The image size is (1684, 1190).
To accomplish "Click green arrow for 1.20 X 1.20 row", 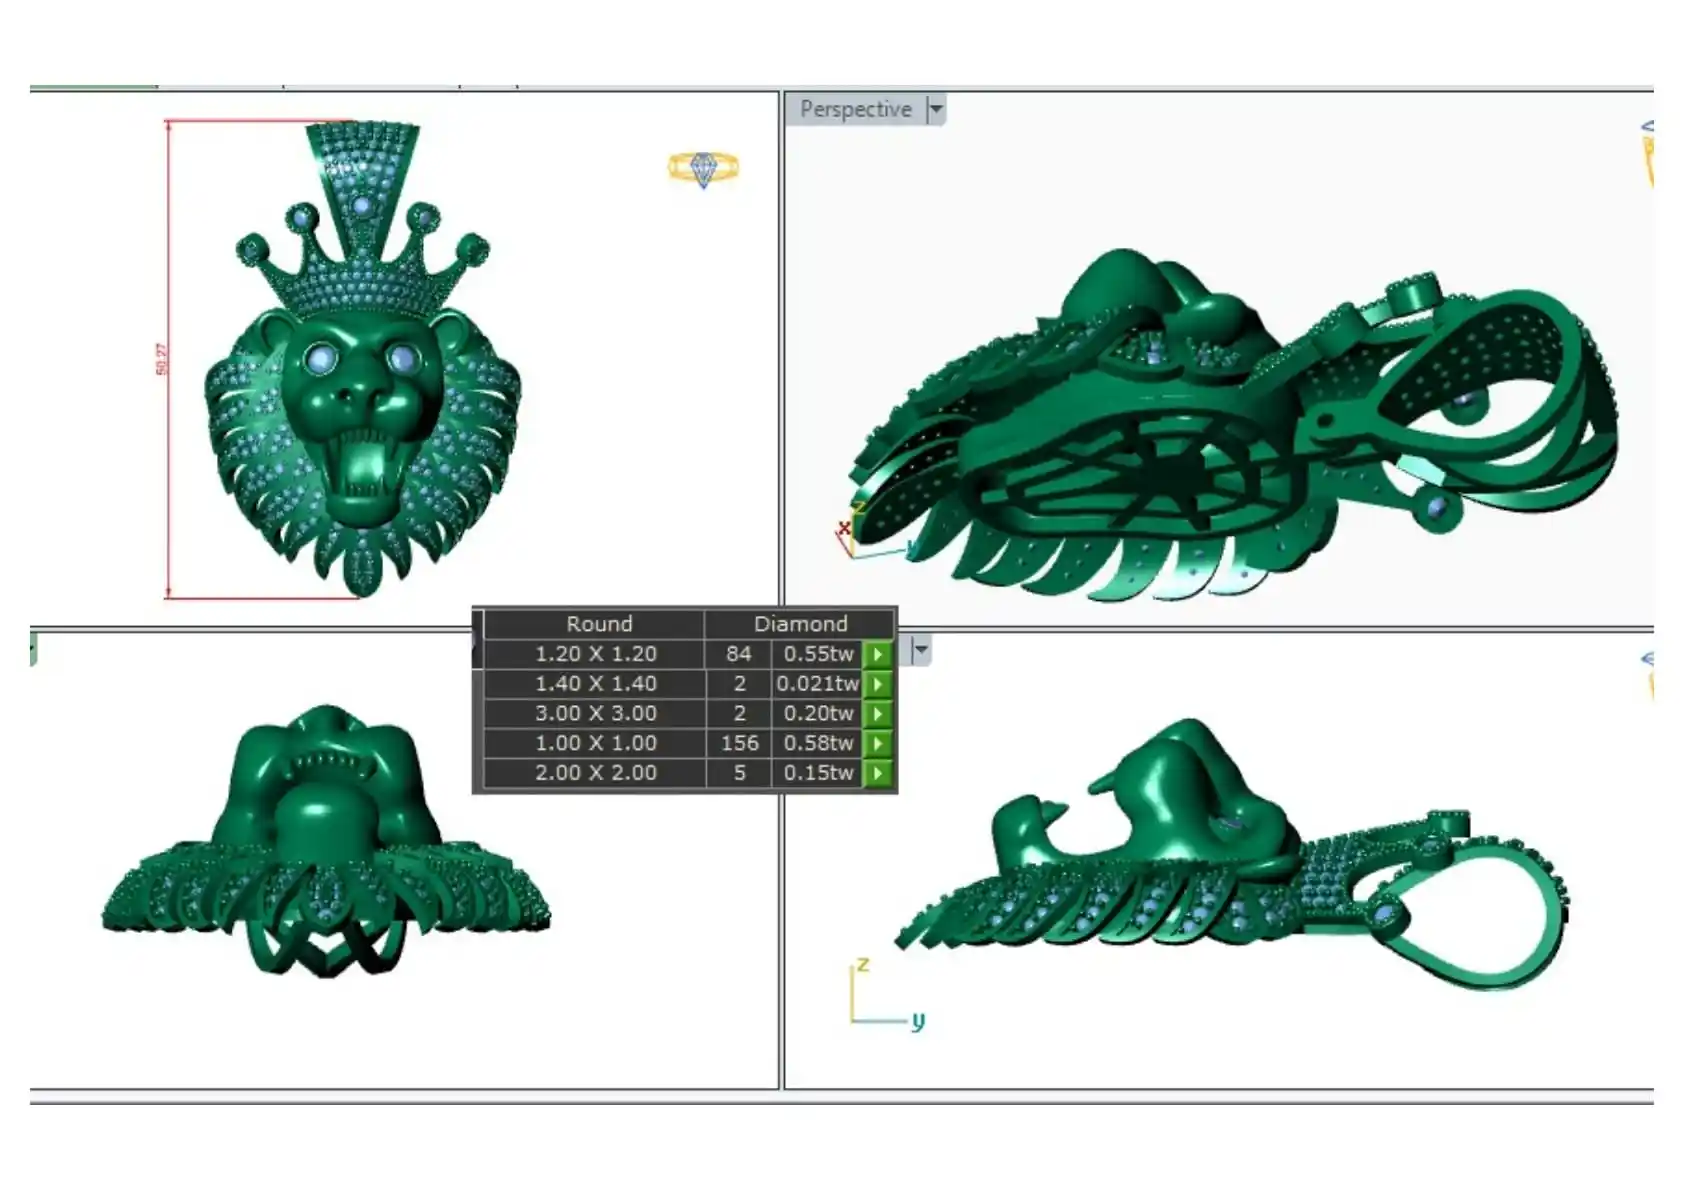I will click(x=877, y=654).
